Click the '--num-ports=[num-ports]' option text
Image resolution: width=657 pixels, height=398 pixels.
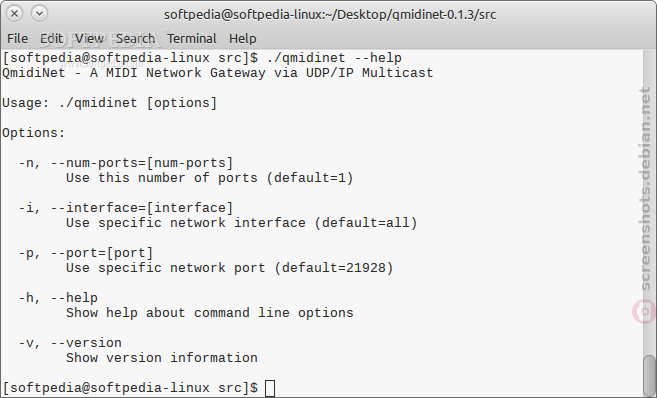coord(142,163)
